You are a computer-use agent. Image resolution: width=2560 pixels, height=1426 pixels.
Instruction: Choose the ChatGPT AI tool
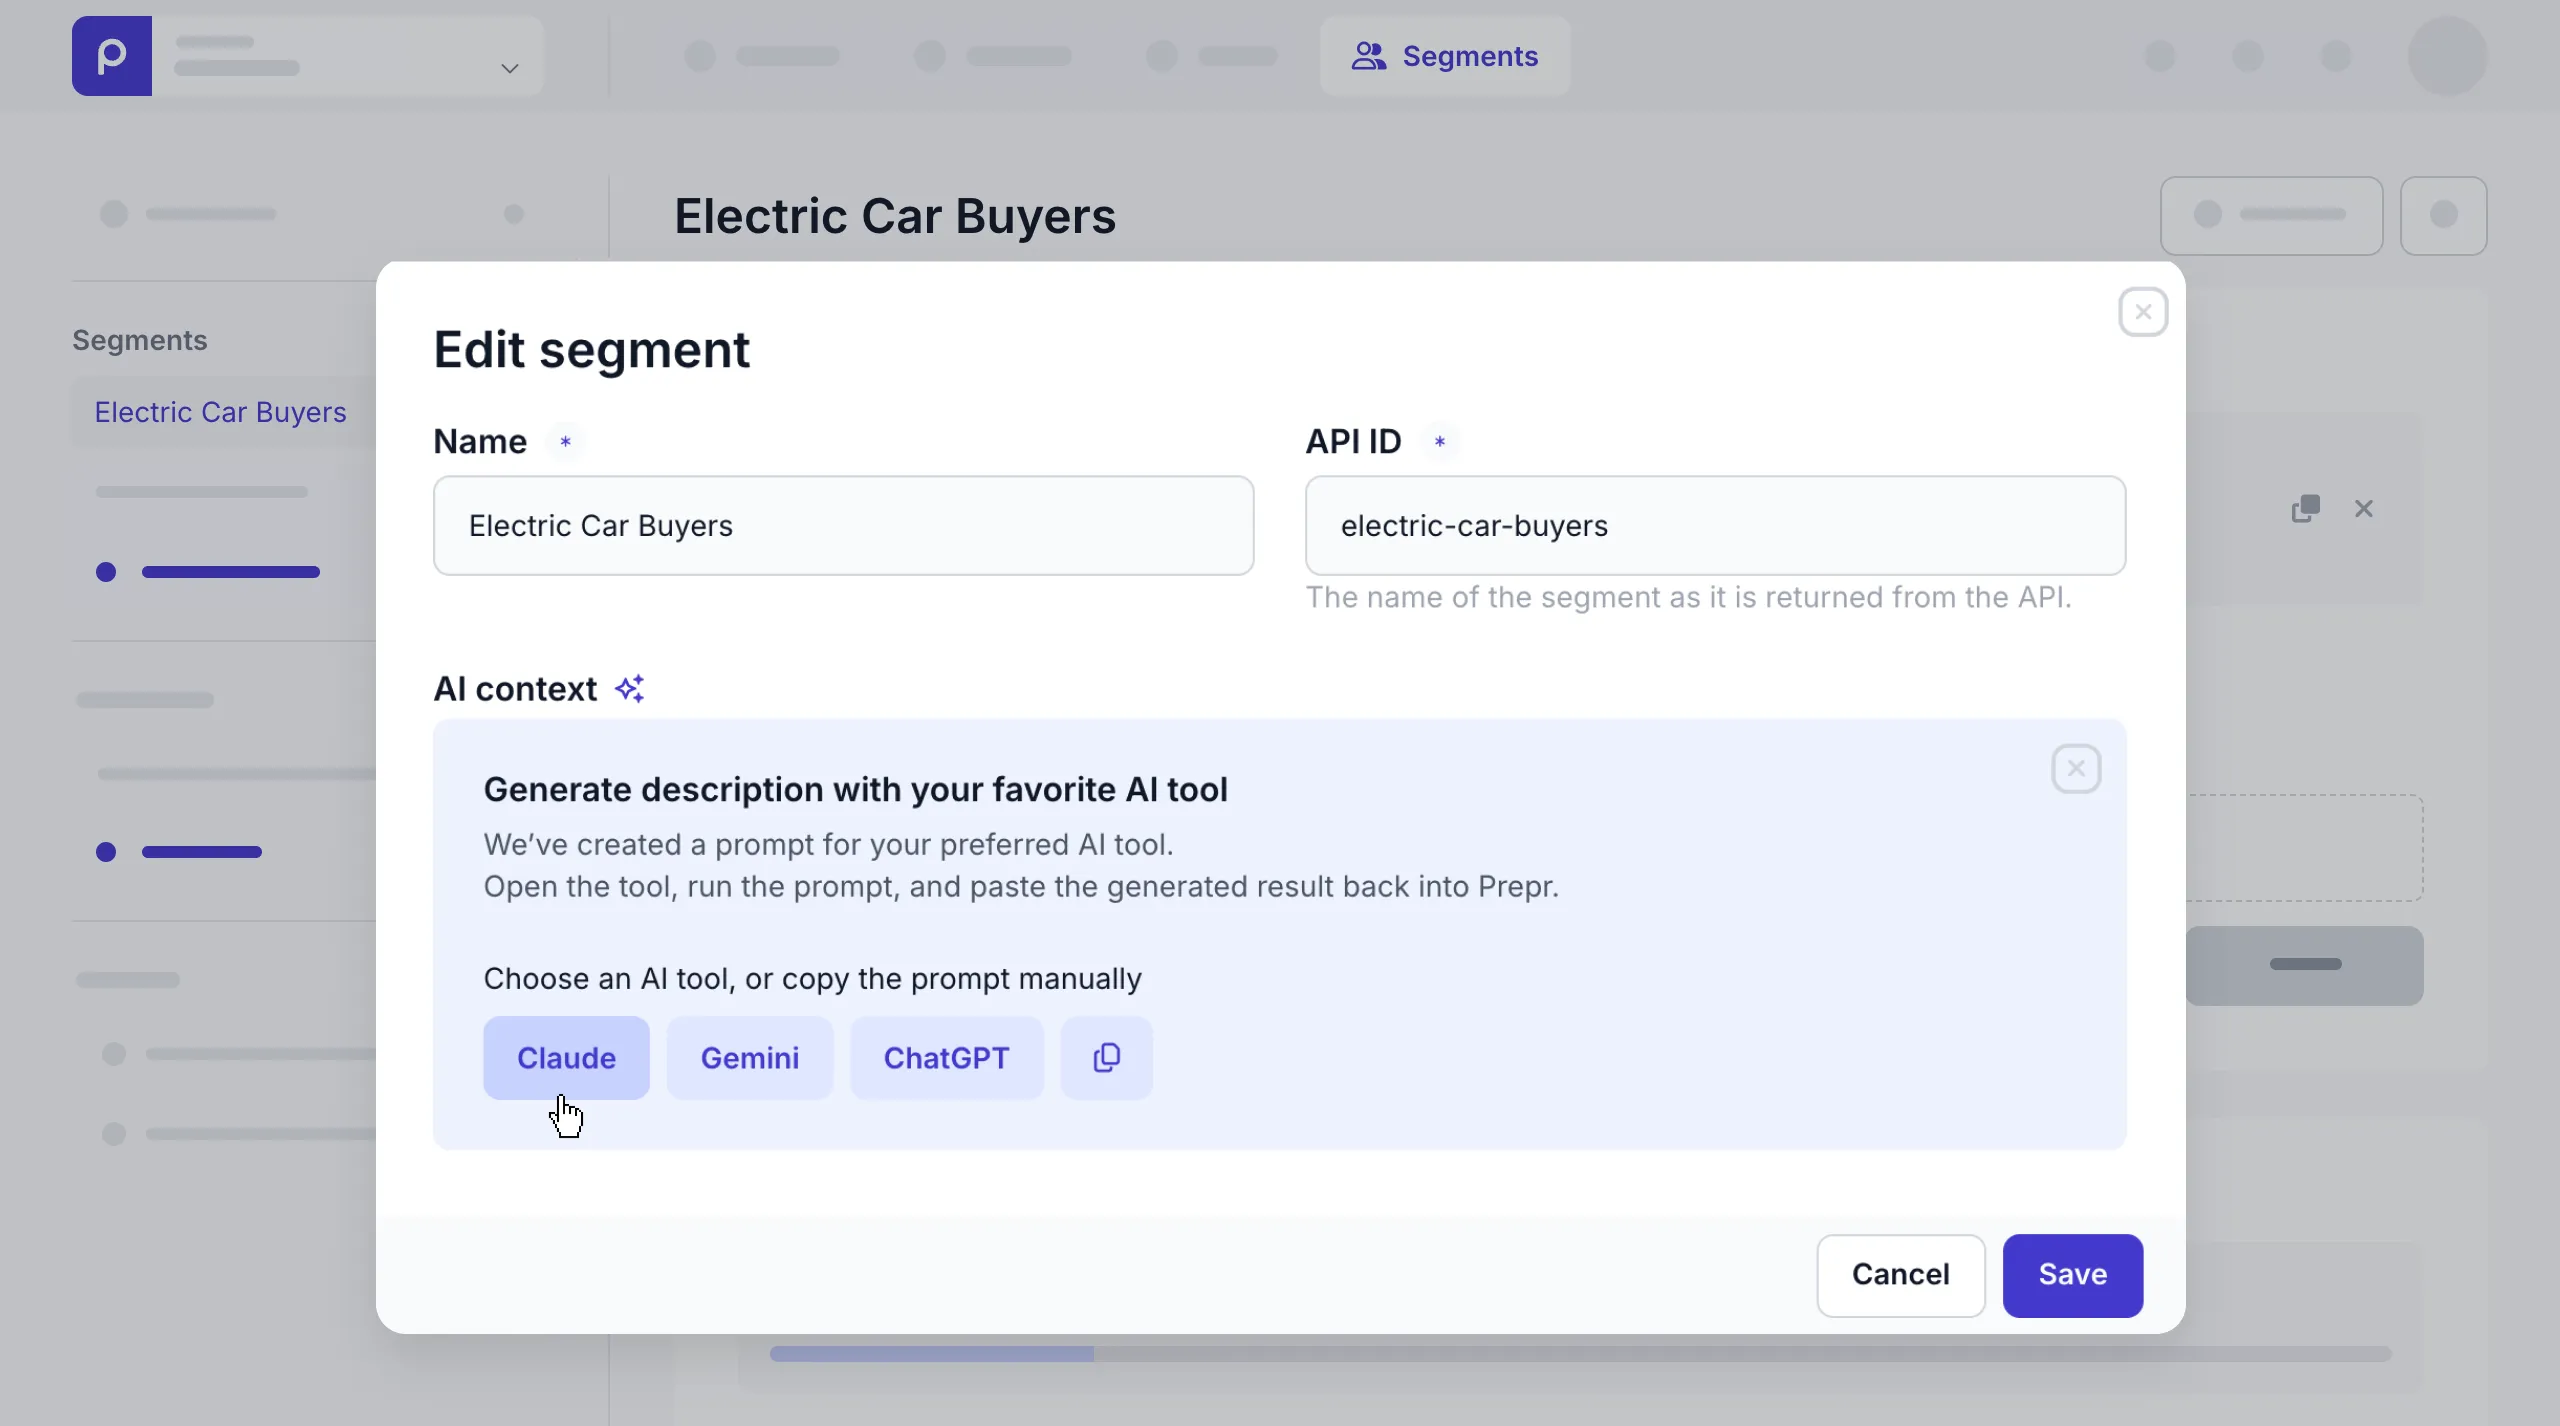coord(947,1058)
